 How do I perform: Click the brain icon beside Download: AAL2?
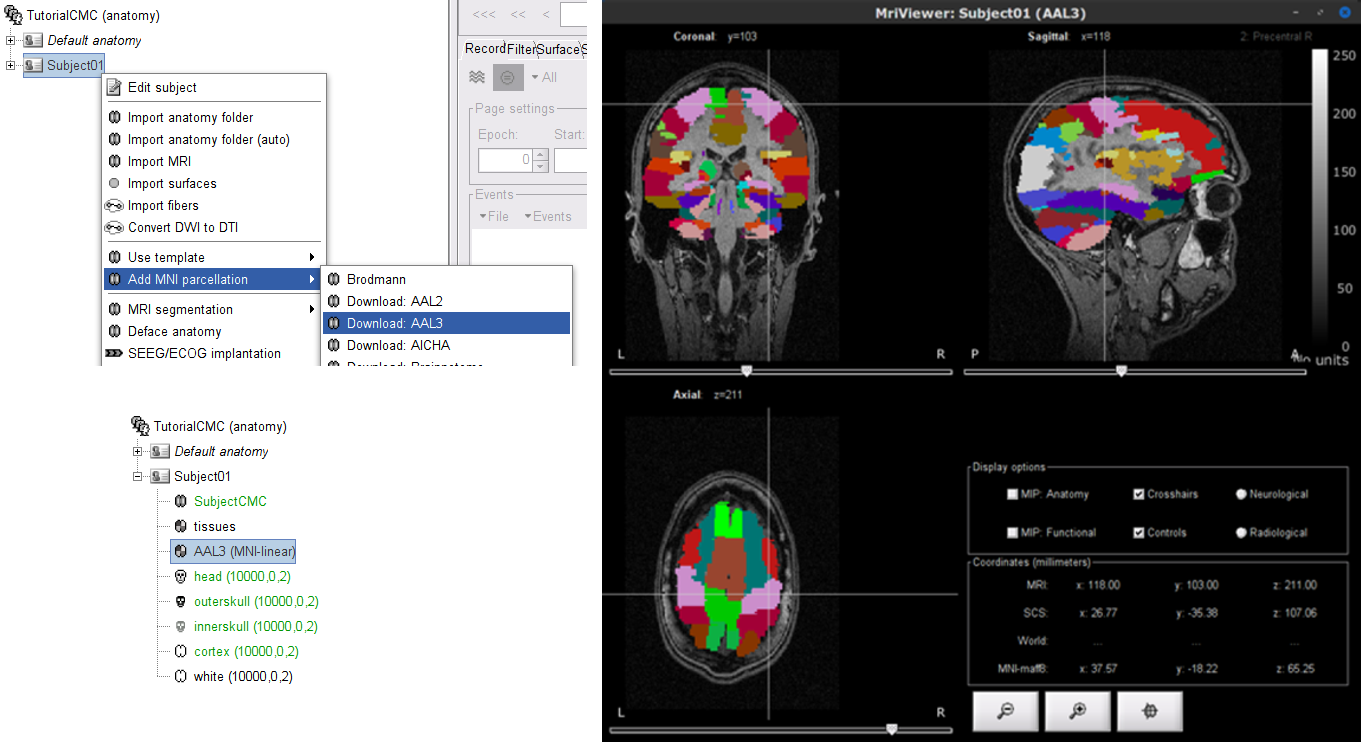pyautogui.click(x=333, y=301)
